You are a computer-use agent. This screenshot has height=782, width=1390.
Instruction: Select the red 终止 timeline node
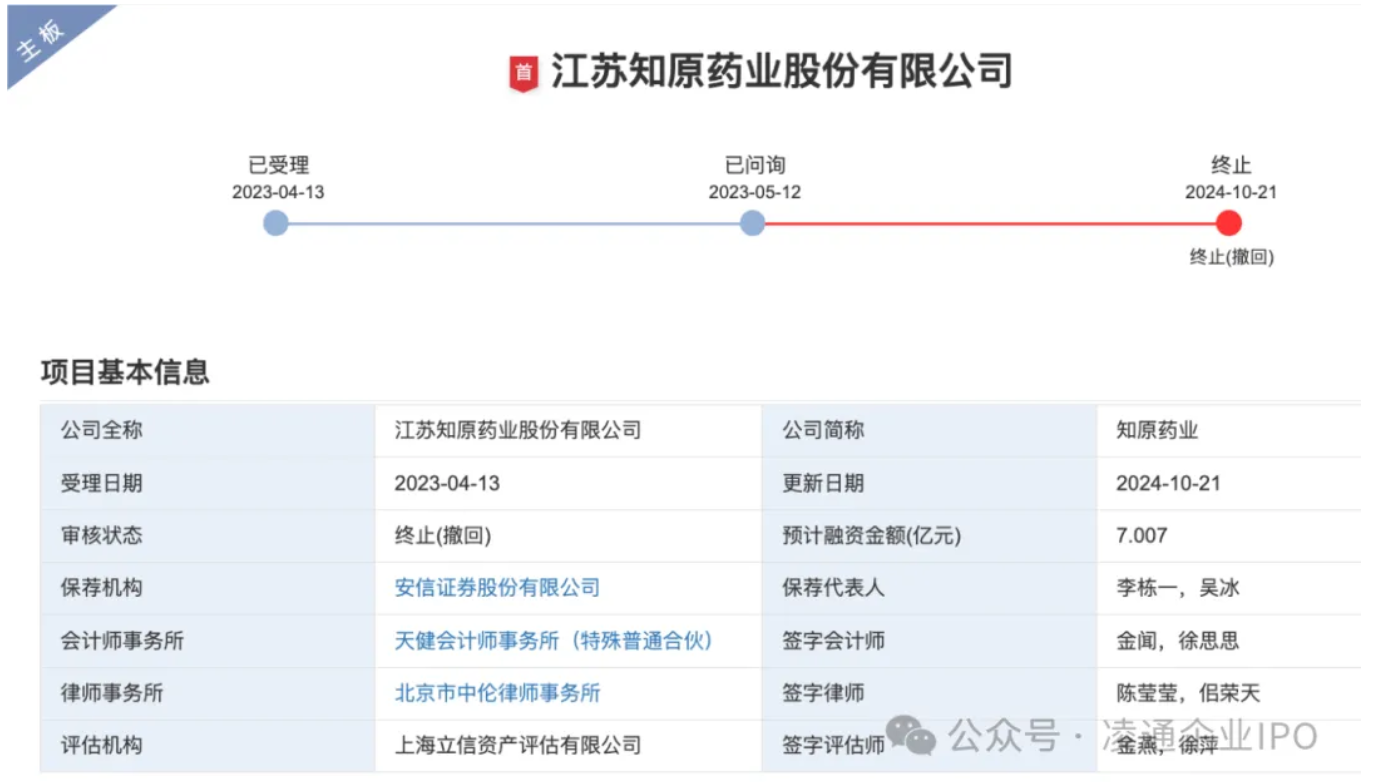click(x=1229, y=223)
